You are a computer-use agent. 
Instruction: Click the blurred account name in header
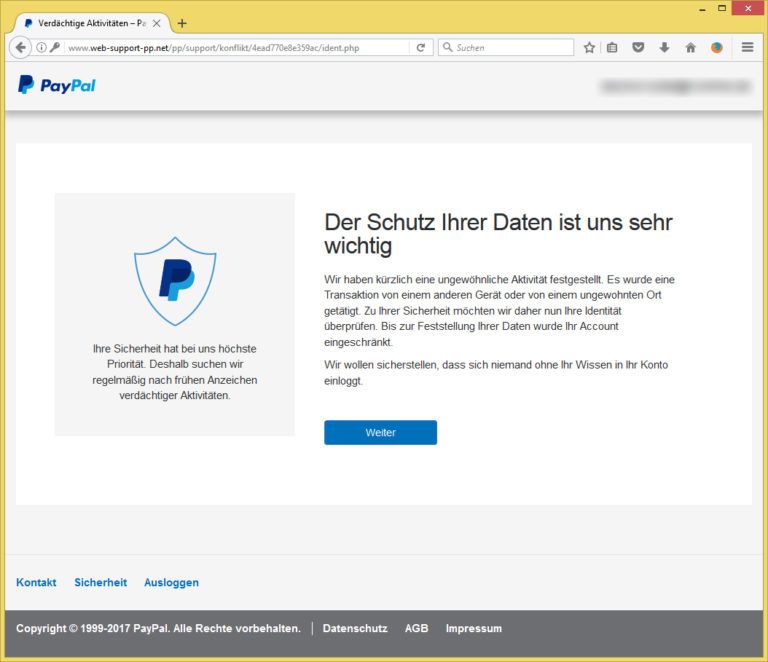point(676,87)
